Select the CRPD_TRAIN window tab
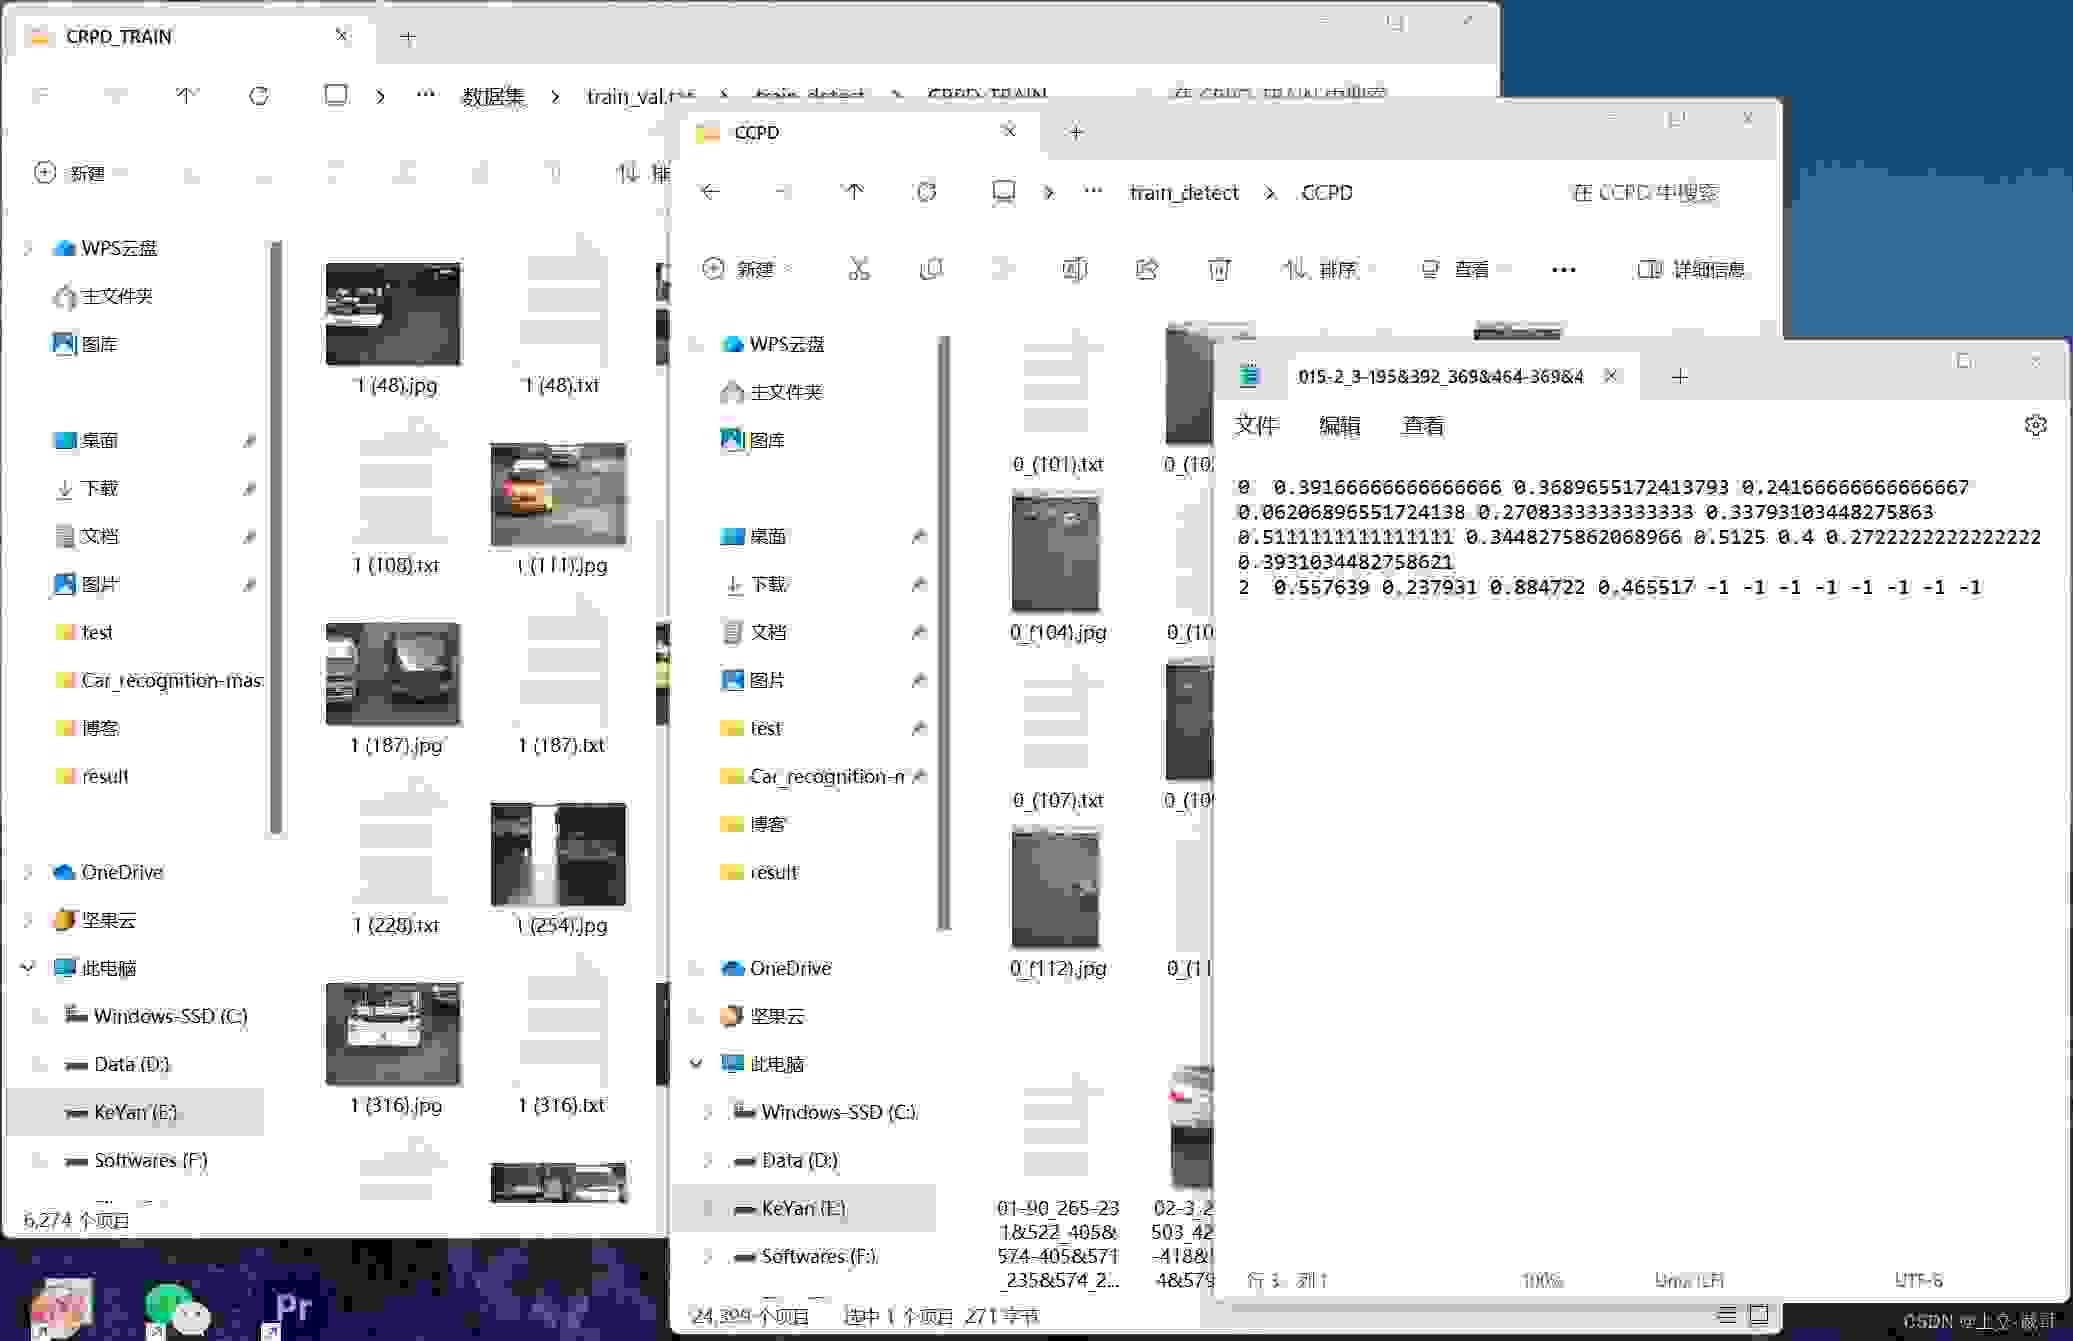2073x1341 pixels. click(190, 37)
